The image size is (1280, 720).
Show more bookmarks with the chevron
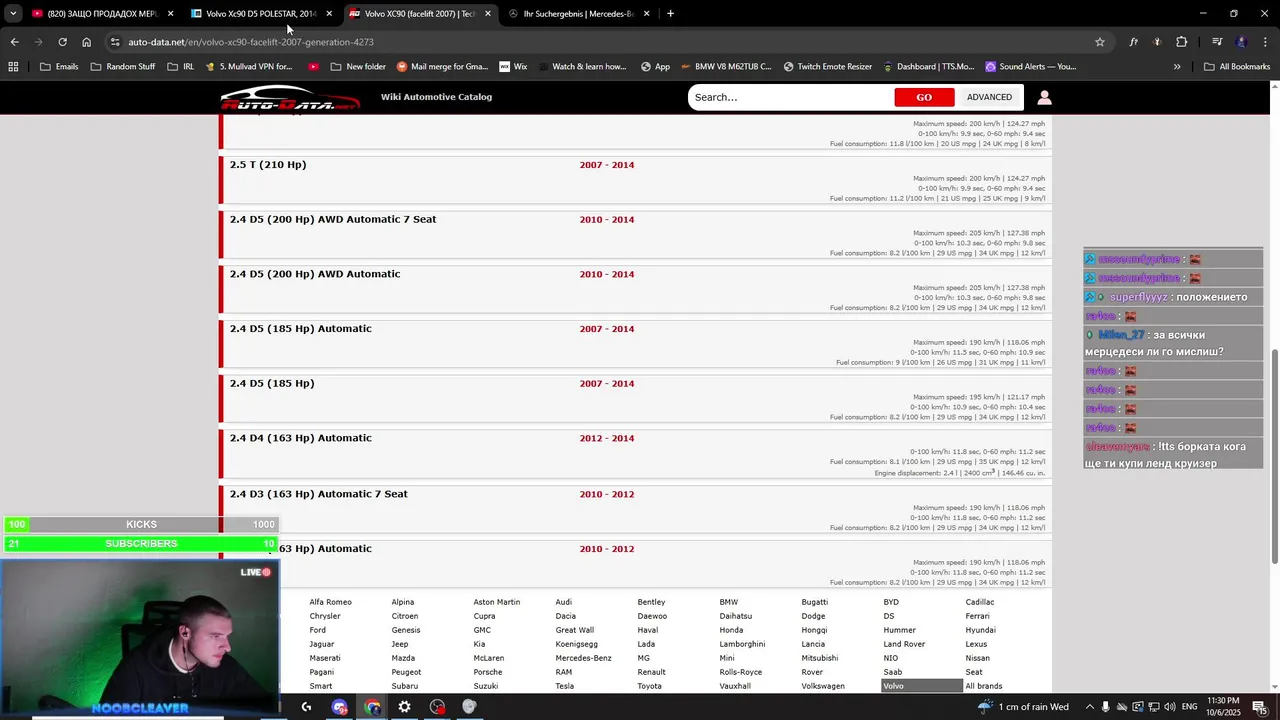1177,67
